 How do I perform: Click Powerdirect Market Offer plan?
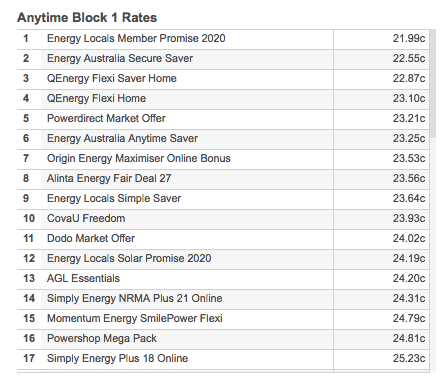coord(223,119)
